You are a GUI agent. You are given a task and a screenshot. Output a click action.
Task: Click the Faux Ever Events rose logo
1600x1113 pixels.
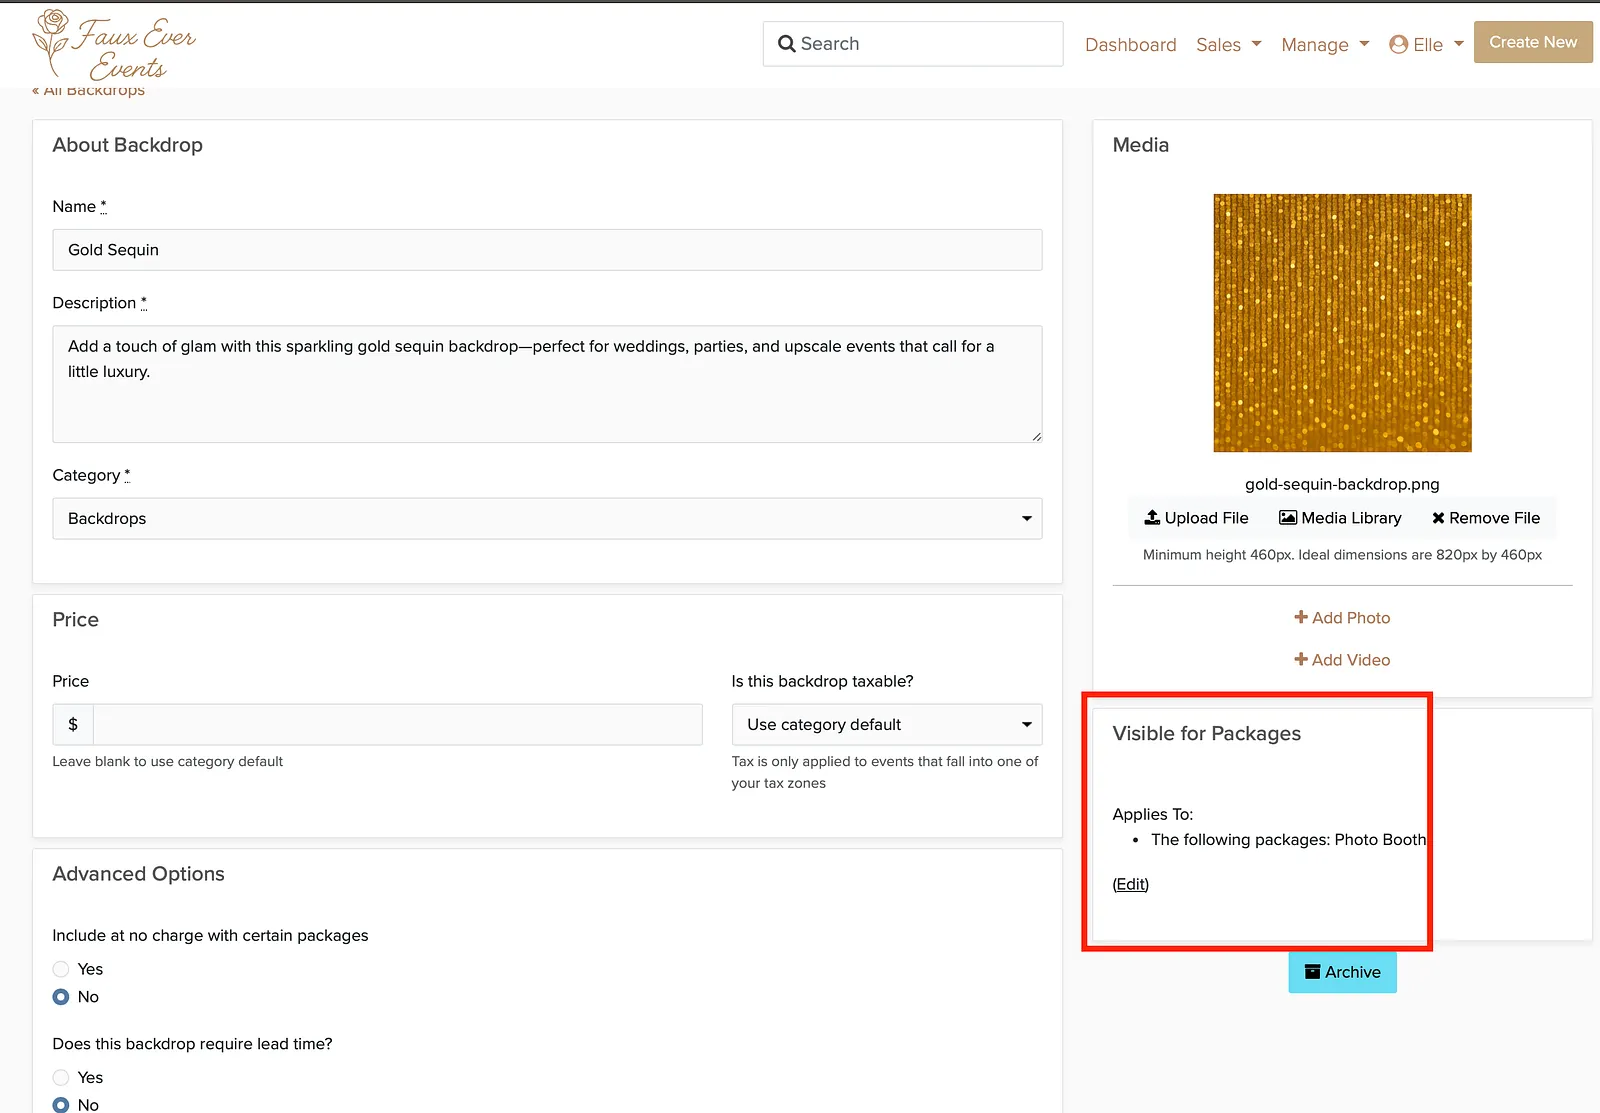click(113, 44)
